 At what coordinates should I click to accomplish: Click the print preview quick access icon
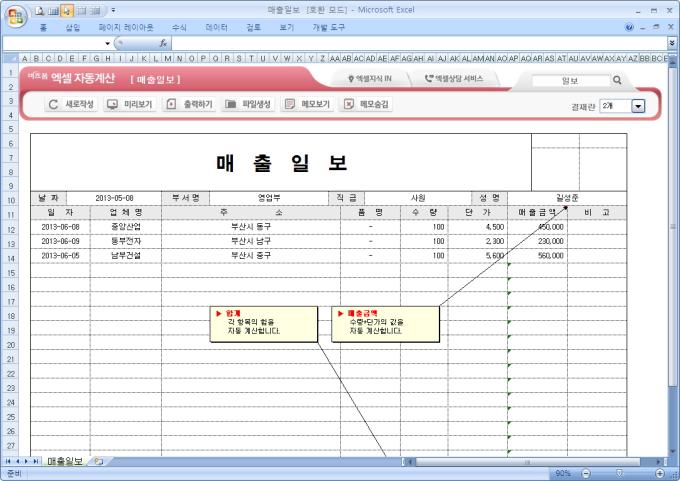(40, 11)
